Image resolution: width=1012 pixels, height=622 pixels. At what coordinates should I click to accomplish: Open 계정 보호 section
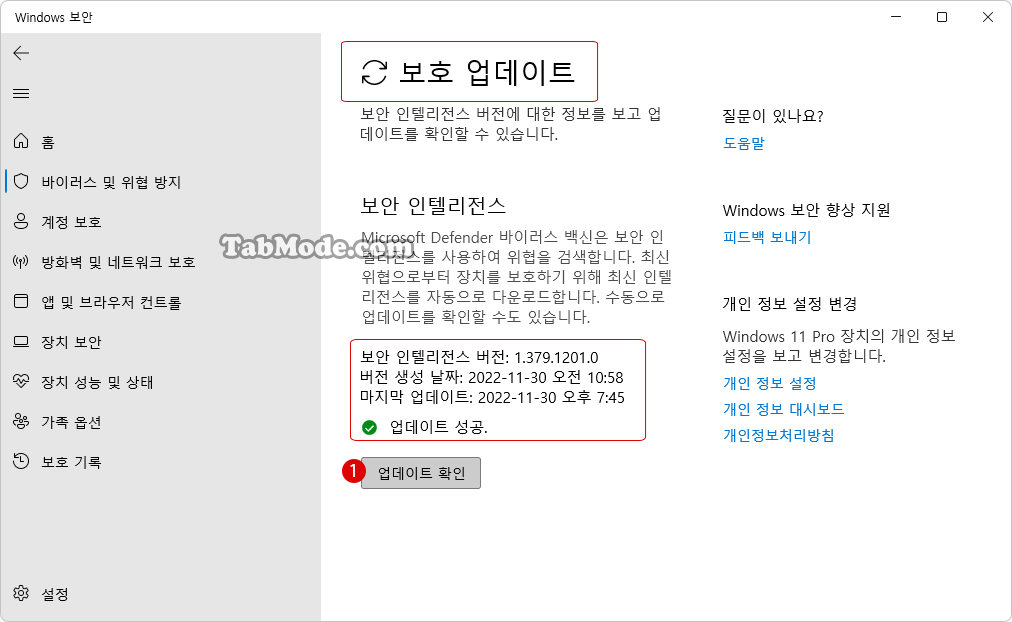71,222
